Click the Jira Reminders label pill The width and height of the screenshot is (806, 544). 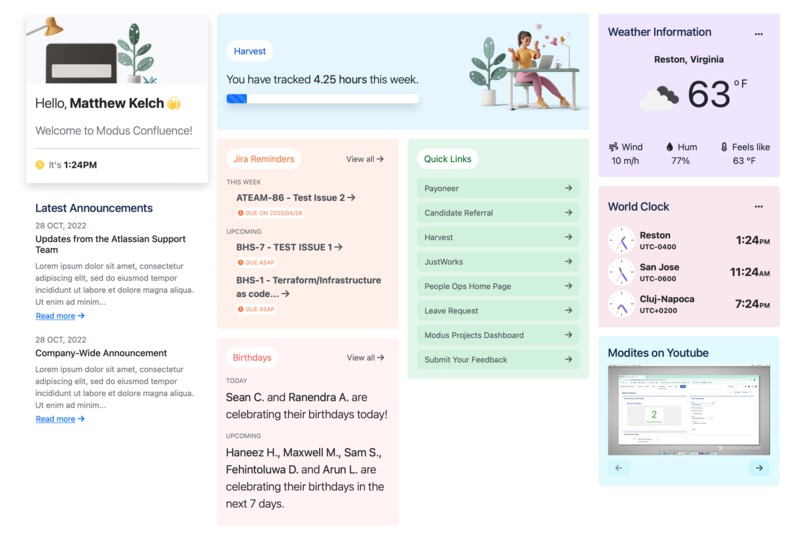coord(264,159)
